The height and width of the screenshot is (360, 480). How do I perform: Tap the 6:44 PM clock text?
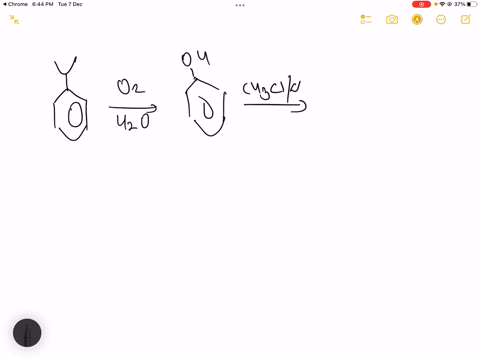coord(43,4)
